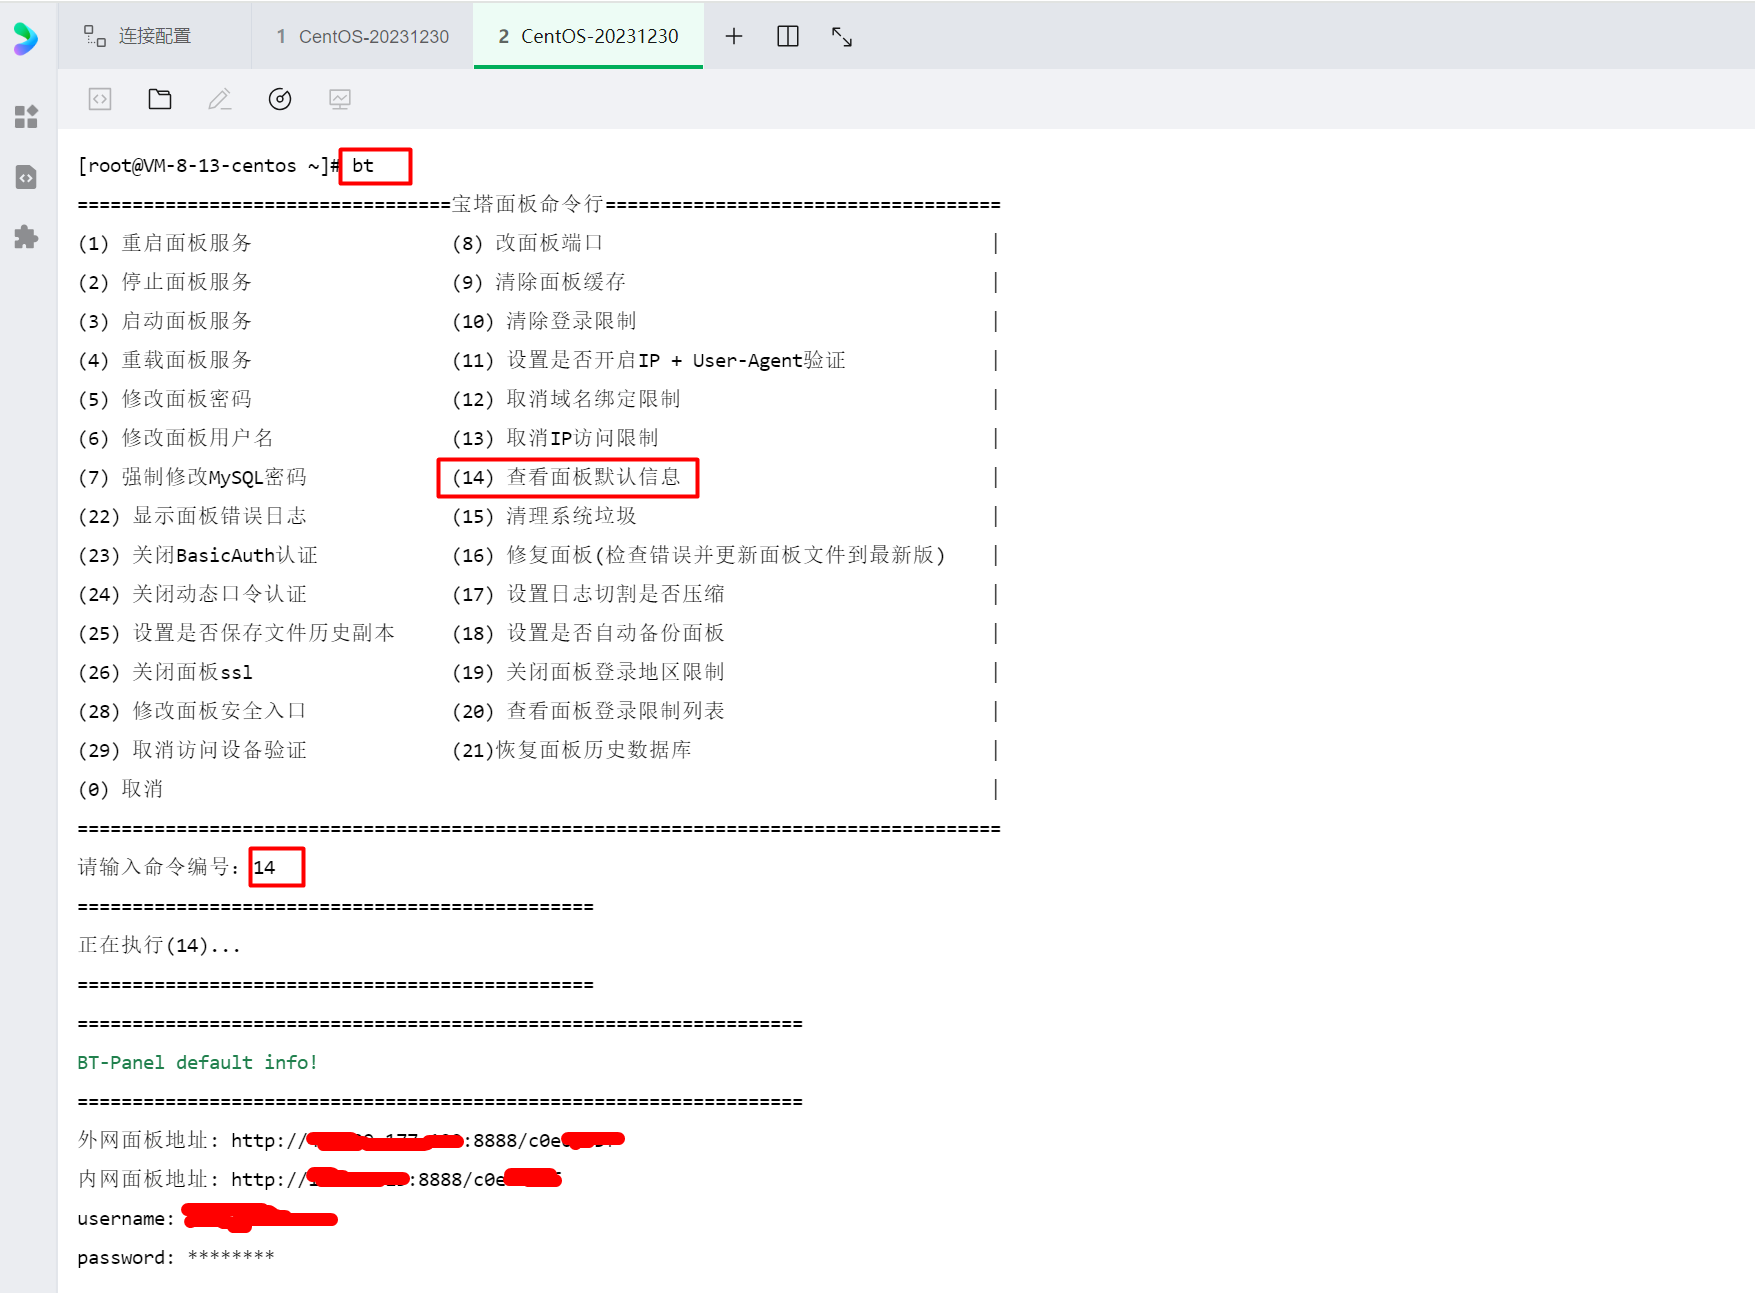Click the command number input showing 14
1755x1293 pixels.
[x=276, y=867]
